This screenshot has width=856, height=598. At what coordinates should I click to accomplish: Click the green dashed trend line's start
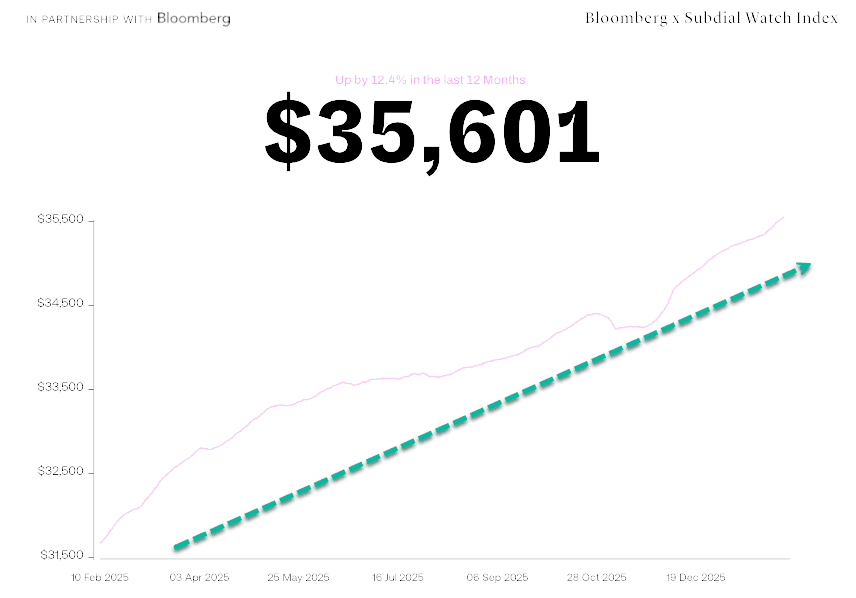[x=177, y=546]
